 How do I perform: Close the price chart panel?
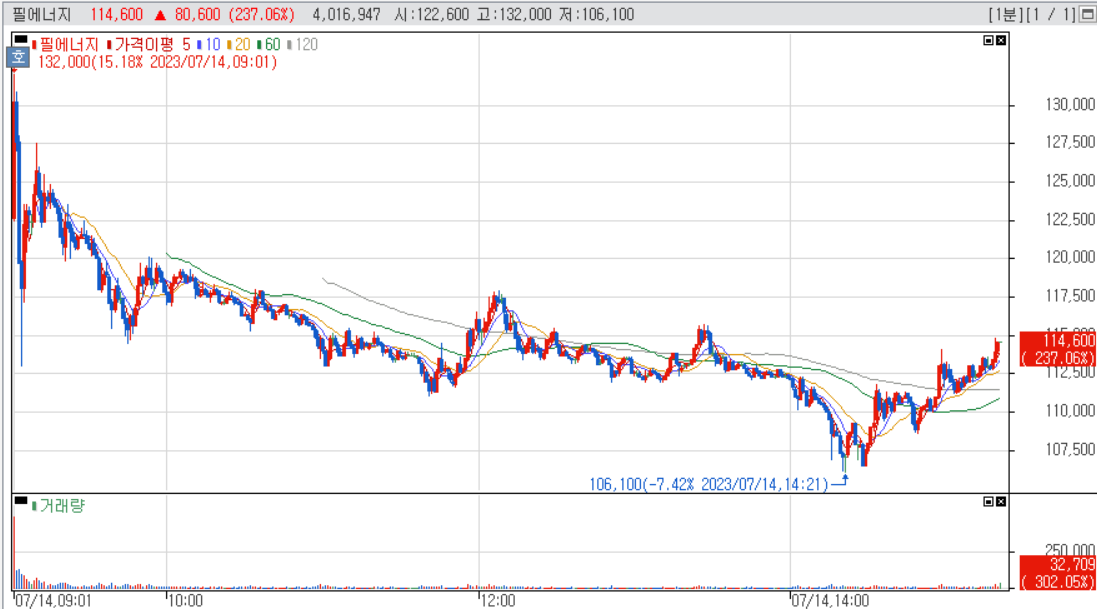1001,41
